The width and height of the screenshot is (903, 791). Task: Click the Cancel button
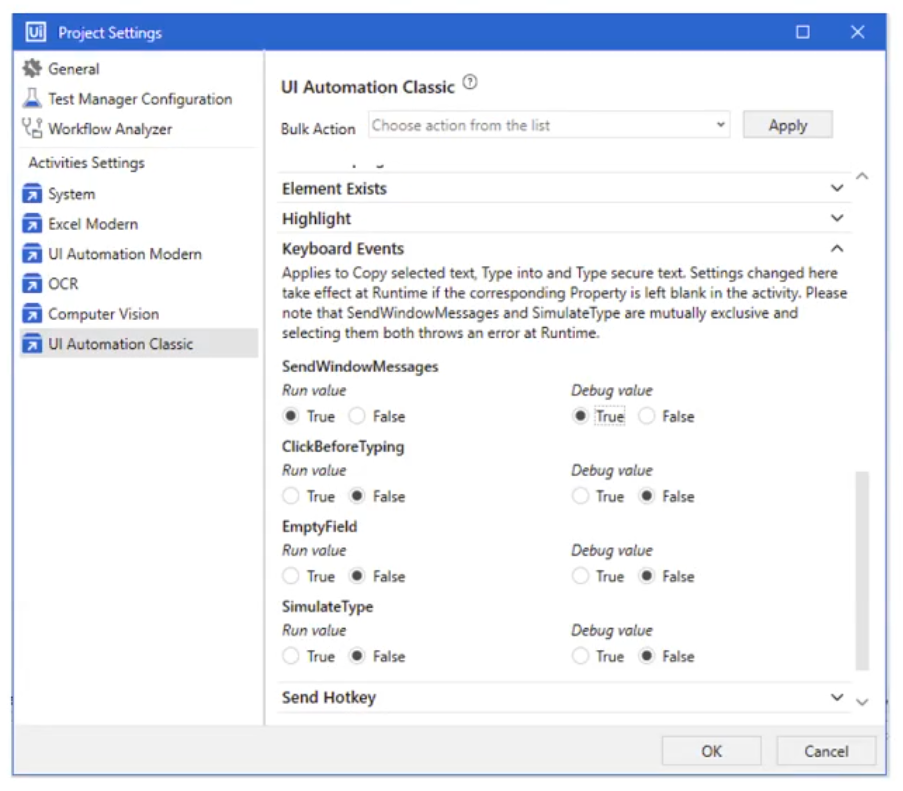[x=826, y=751]
